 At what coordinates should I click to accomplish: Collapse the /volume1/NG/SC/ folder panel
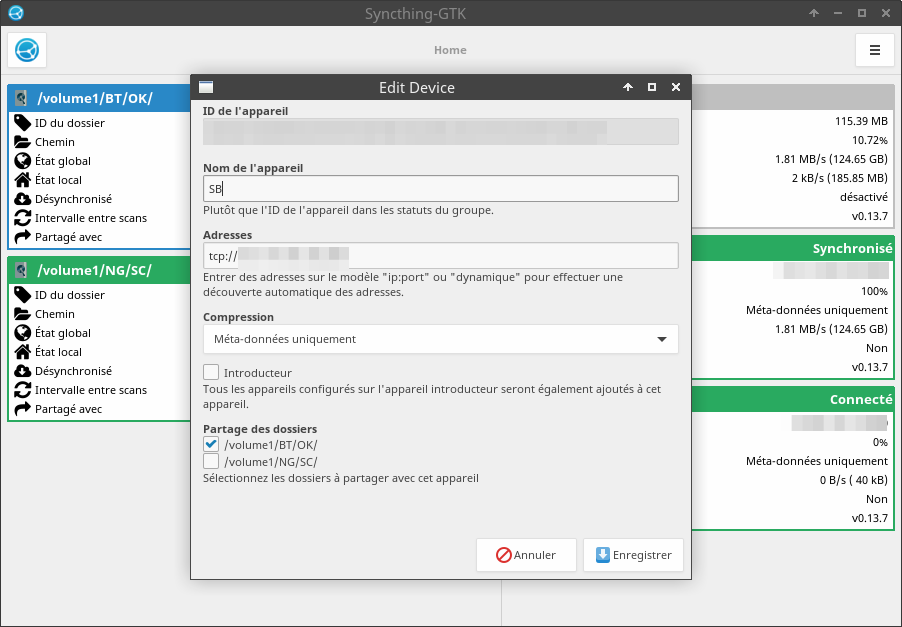pos(99,270)
